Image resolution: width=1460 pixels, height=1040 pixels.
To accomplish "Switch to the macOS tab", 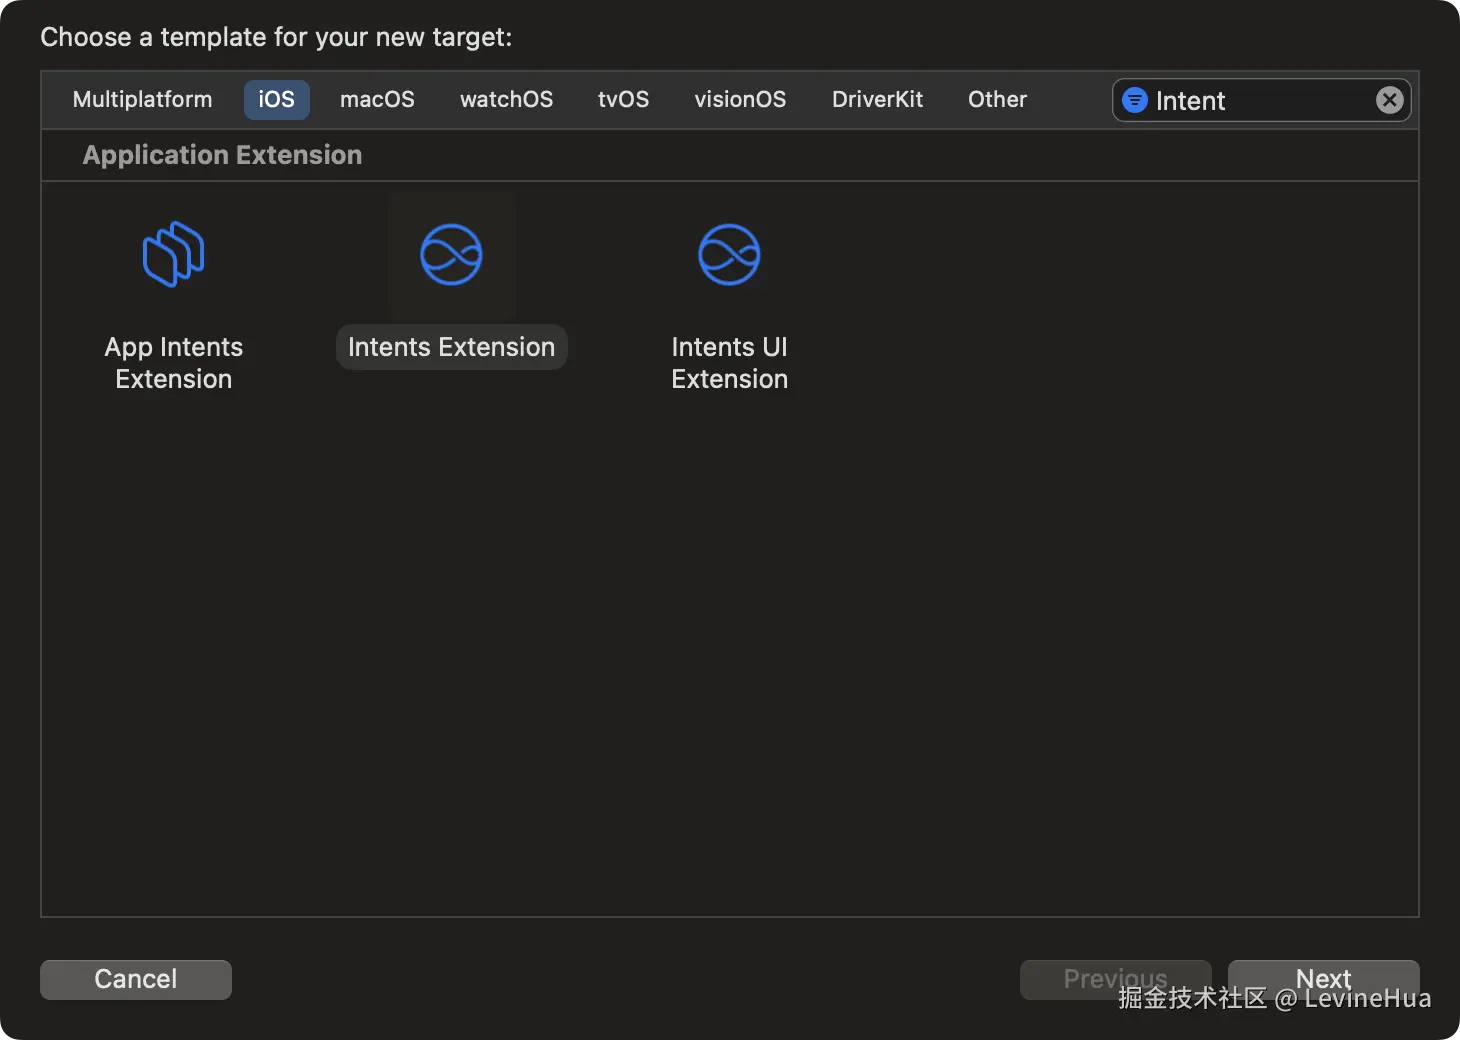I will (x=377, y=100).
